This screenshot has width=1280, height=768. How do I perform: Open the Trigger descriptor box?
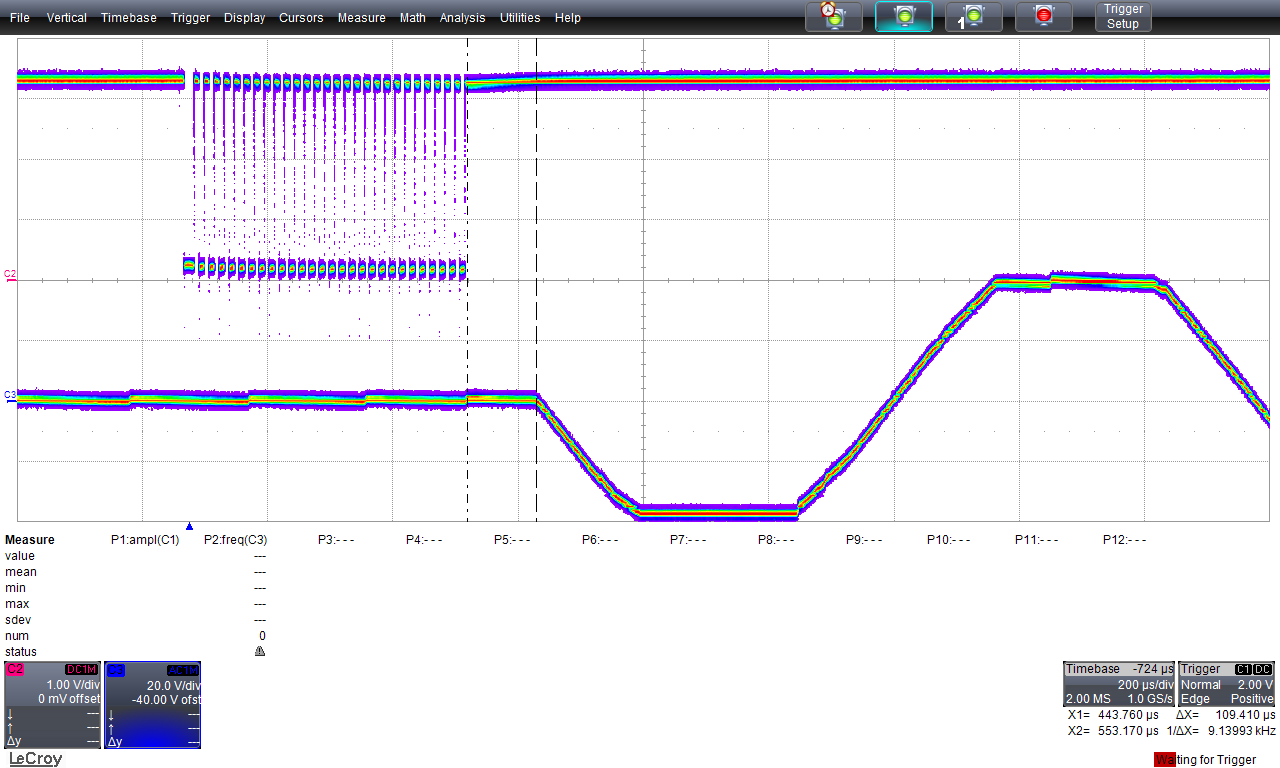point(1227,684)
